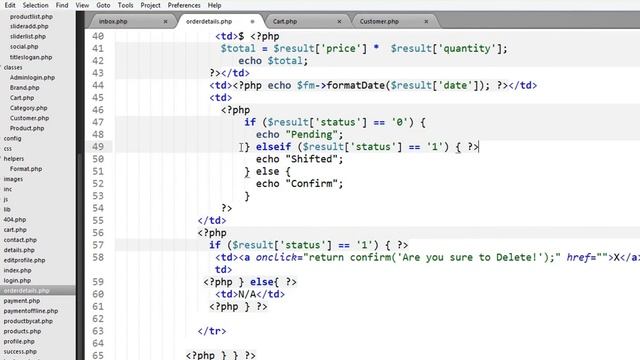This screenshot has height=360, width=640.
Task: Click unsaved dot on orderdetails.php tab
Action: click(252, 22)
